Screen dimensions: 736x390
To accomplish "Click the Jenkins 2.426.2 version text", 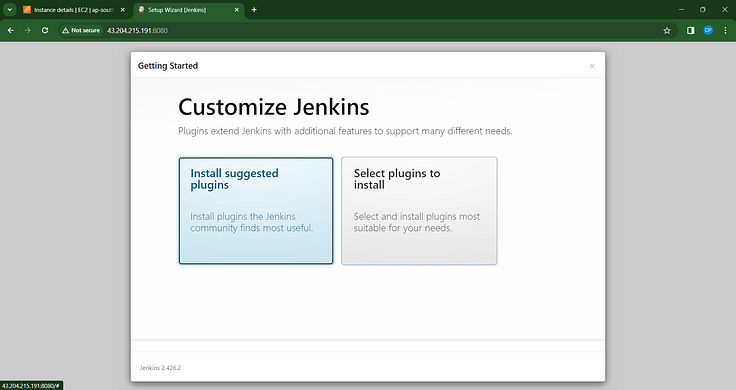I will pos(161,368).
